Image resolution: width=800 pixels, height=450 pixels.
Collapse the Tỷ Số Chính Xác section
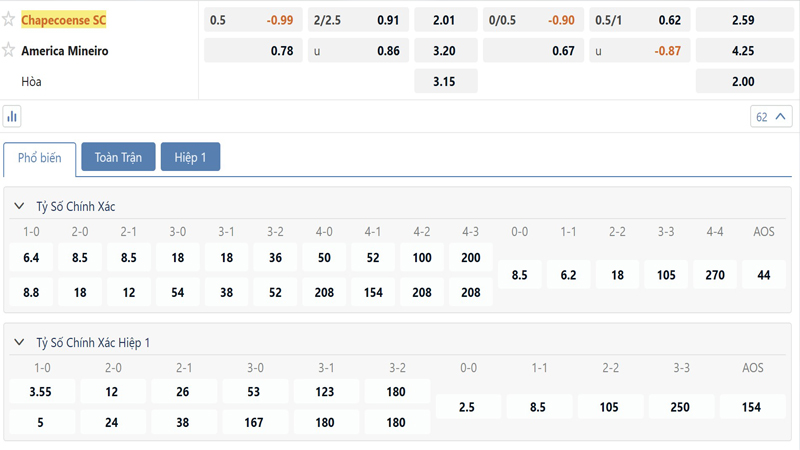[x=19, y=206]
